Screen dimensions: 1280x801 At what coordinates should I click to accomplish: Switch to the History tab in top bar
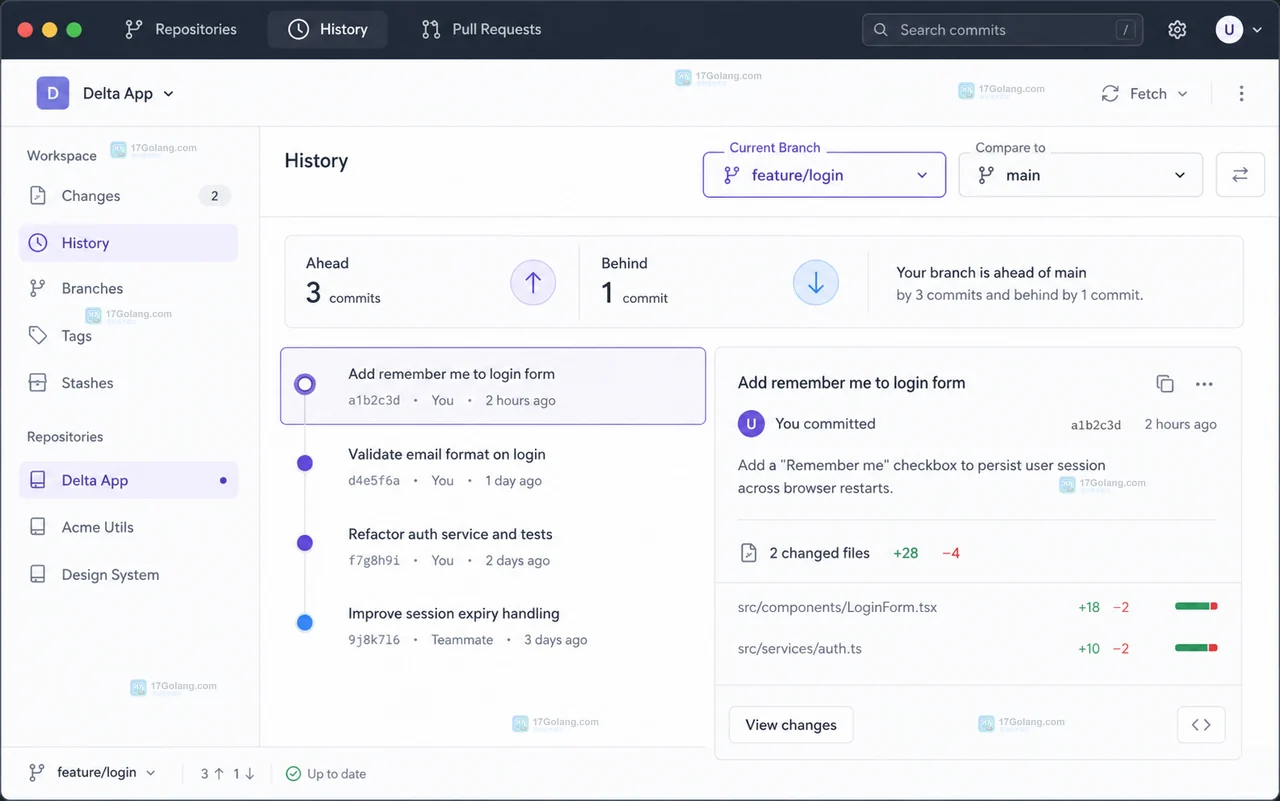[327, 29]
